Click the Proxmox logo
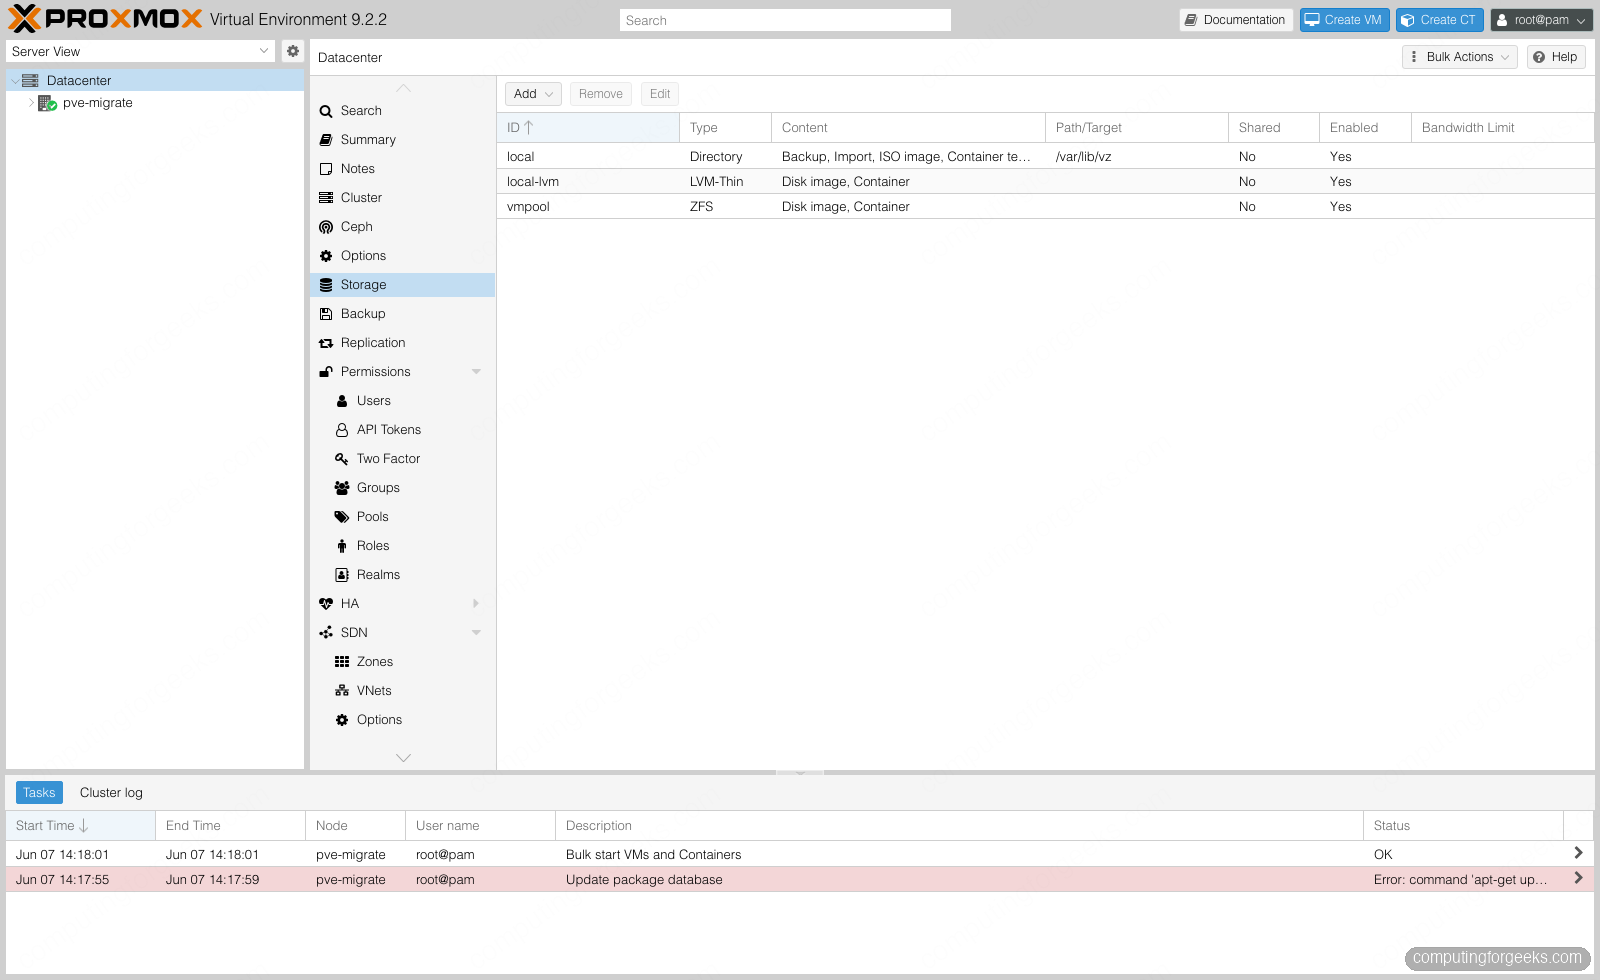 [105, 19]
